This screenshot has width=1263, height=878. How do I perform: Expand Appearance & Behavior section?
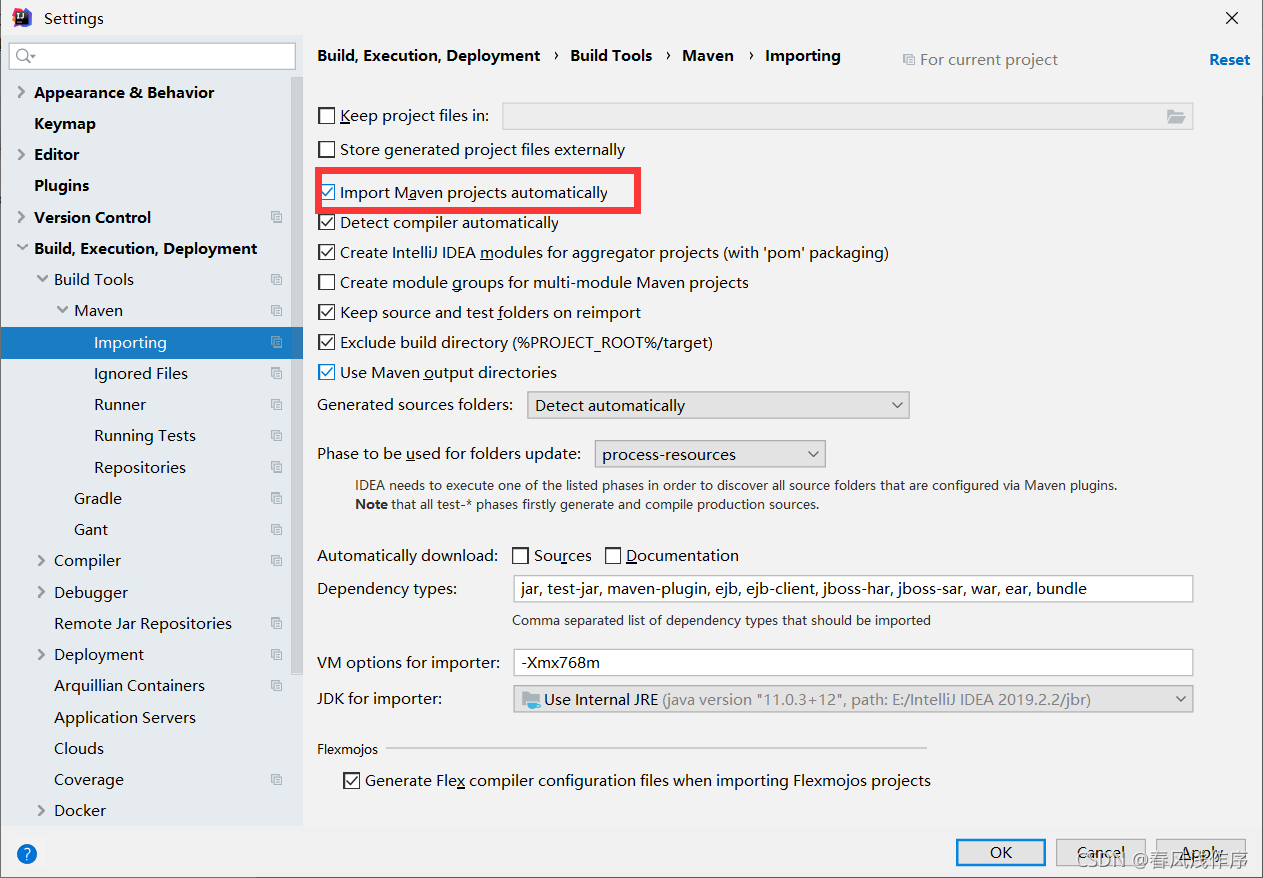pyautogui.click(x=21, y=92)
